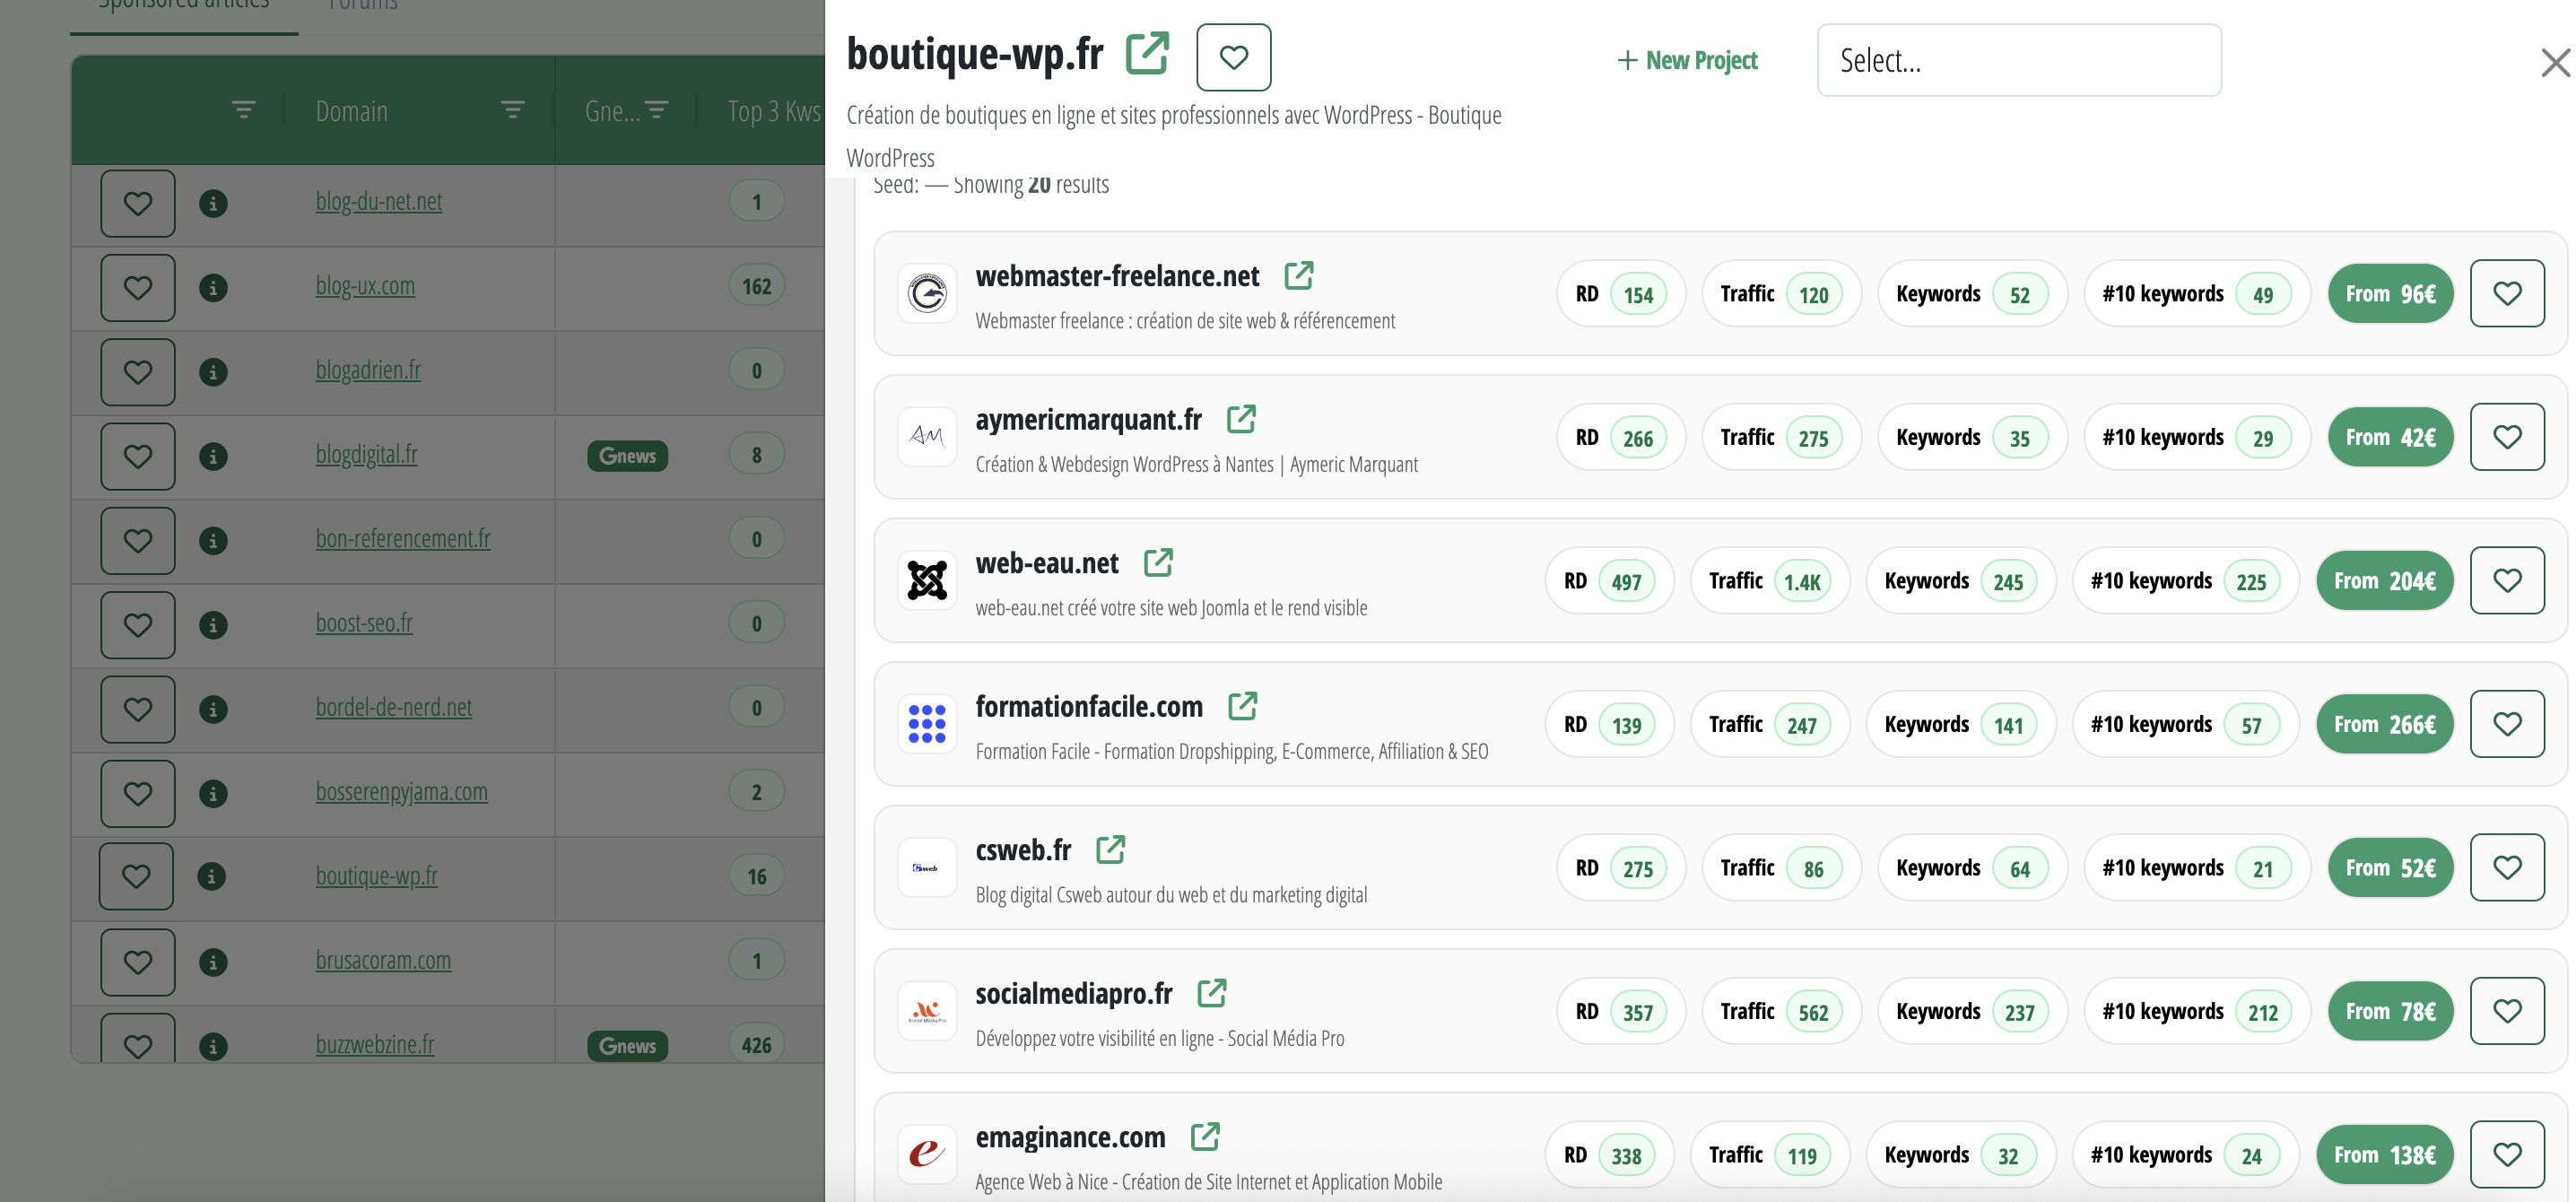Open buzzwebzine.fr domain link

[375, 1044]
